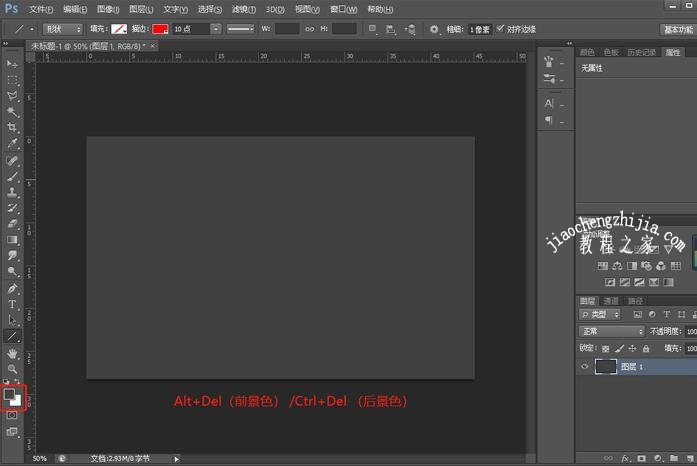Image resolution: width=697 pixels, height=466 pixels.
Task: Click the red stroke color swatch
Action: click(160, 30)
